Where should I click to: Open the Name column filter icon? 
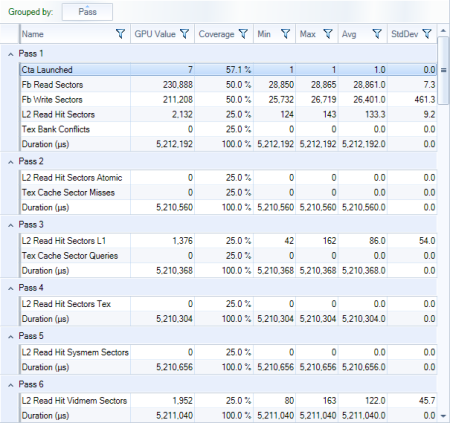[120, 34]
